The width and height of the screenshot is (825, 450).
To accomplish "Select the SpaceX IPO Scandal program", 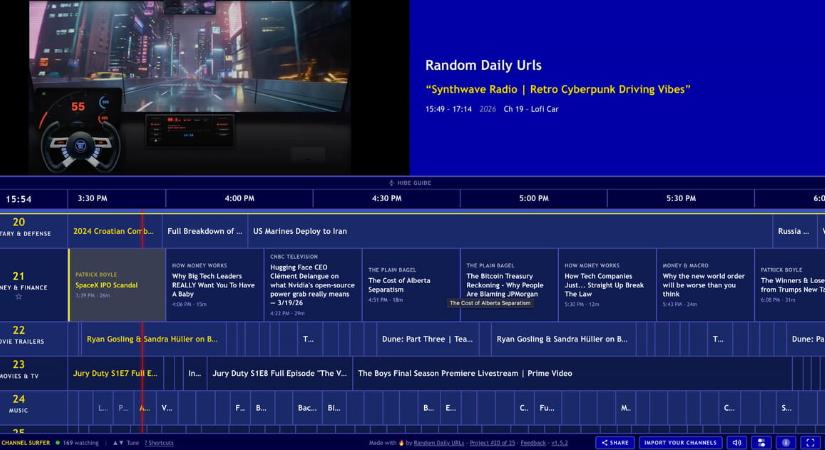I will [115, 285].
